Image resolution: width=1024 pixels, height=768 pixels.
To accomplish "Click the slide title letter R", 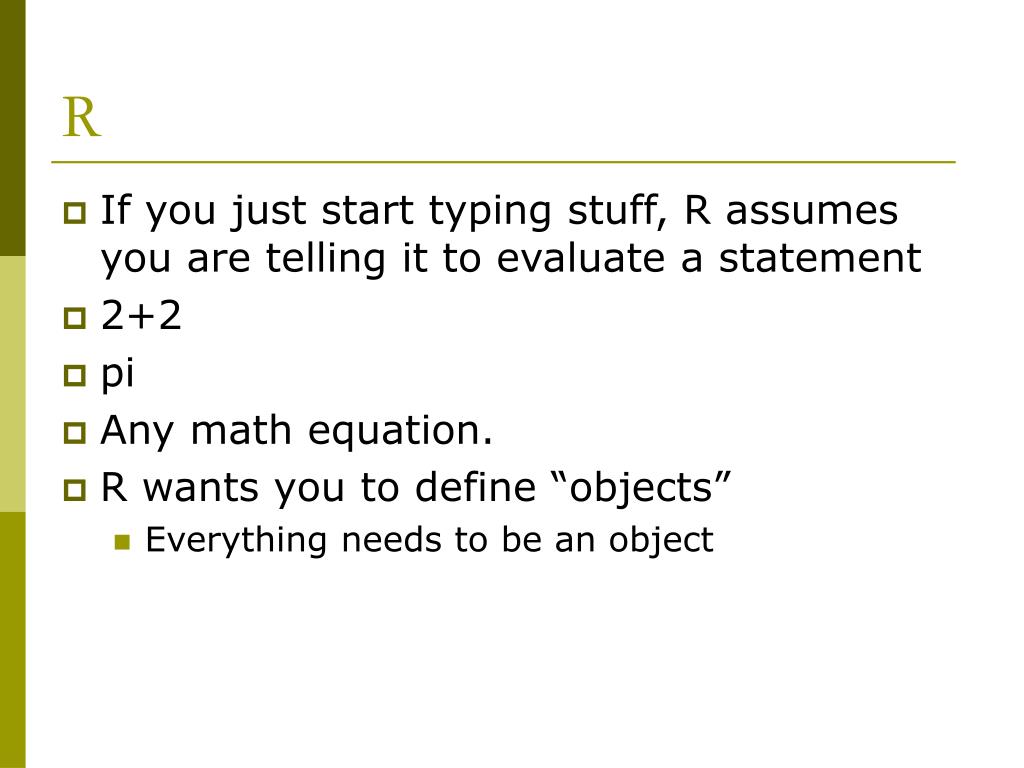I will coord(82,118).
